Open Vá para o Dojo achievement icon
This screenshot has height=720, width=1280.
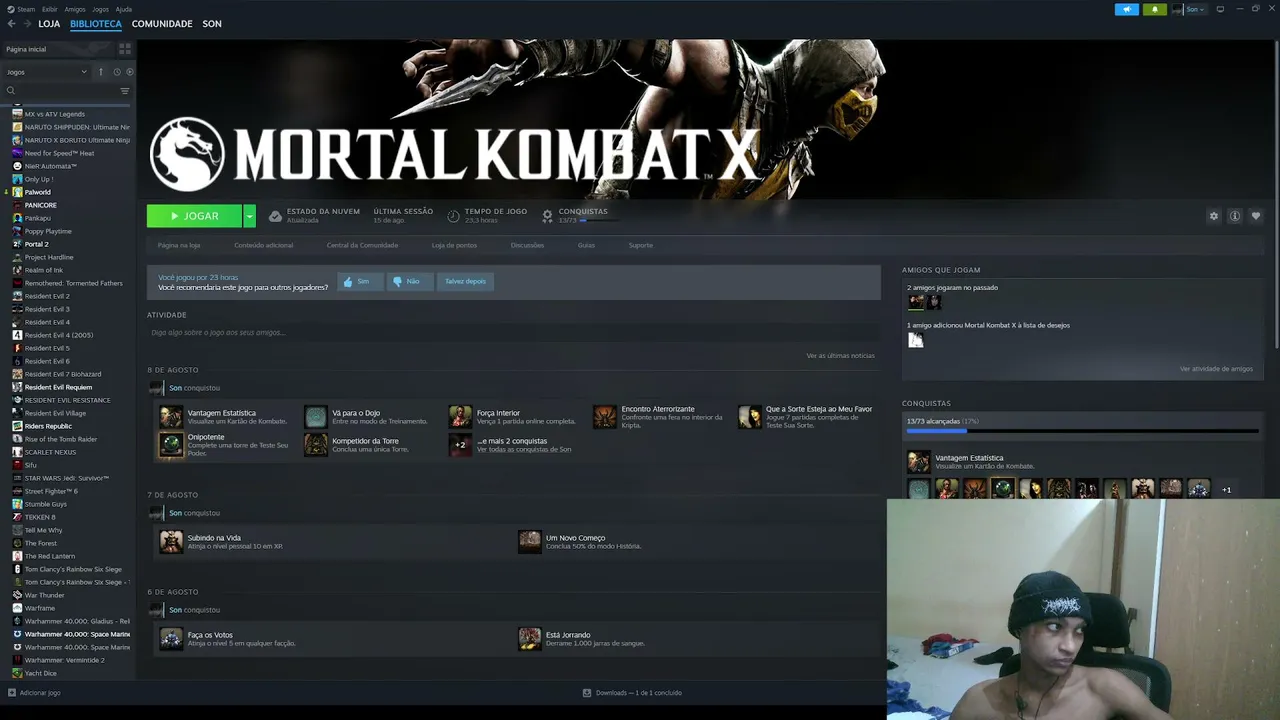click(x=315, y=417)
